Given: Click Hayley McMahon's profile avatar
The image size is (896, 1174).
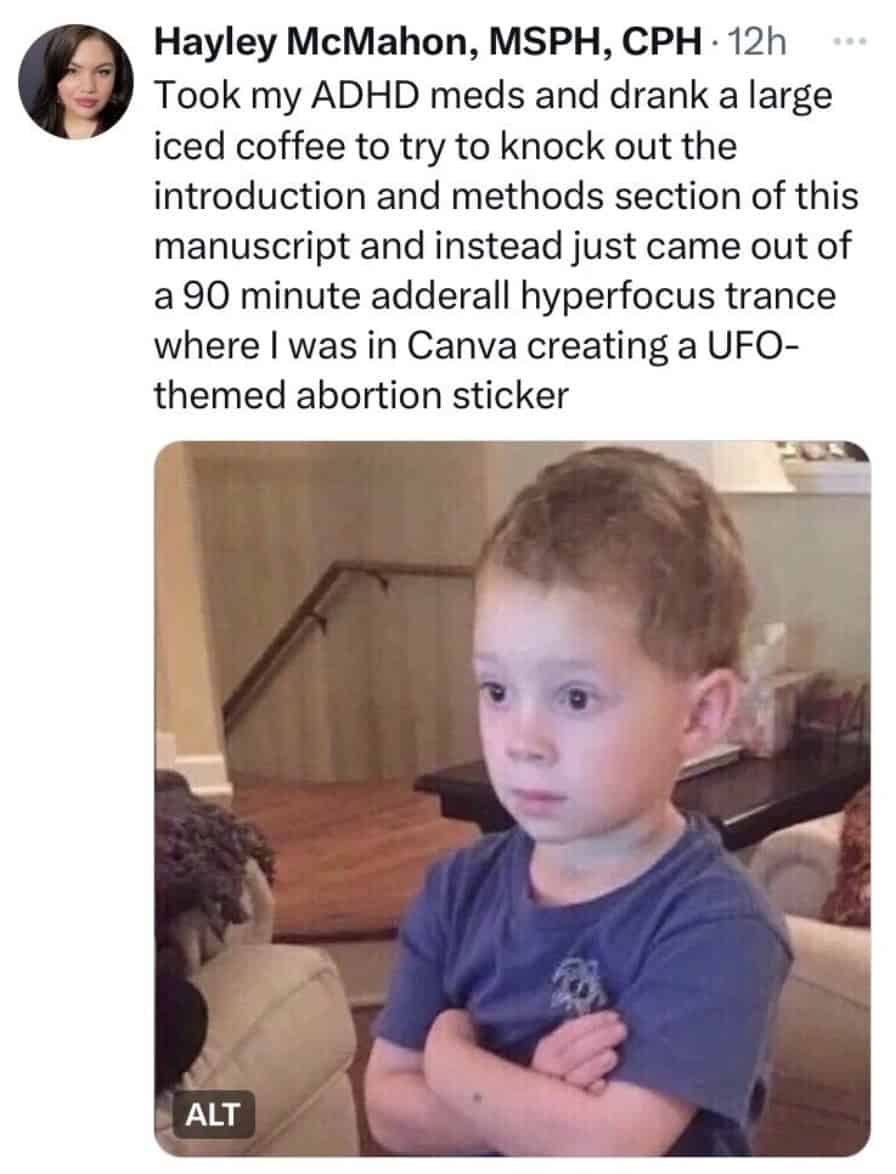Looking at the screenshot, I should coord(76,82).
